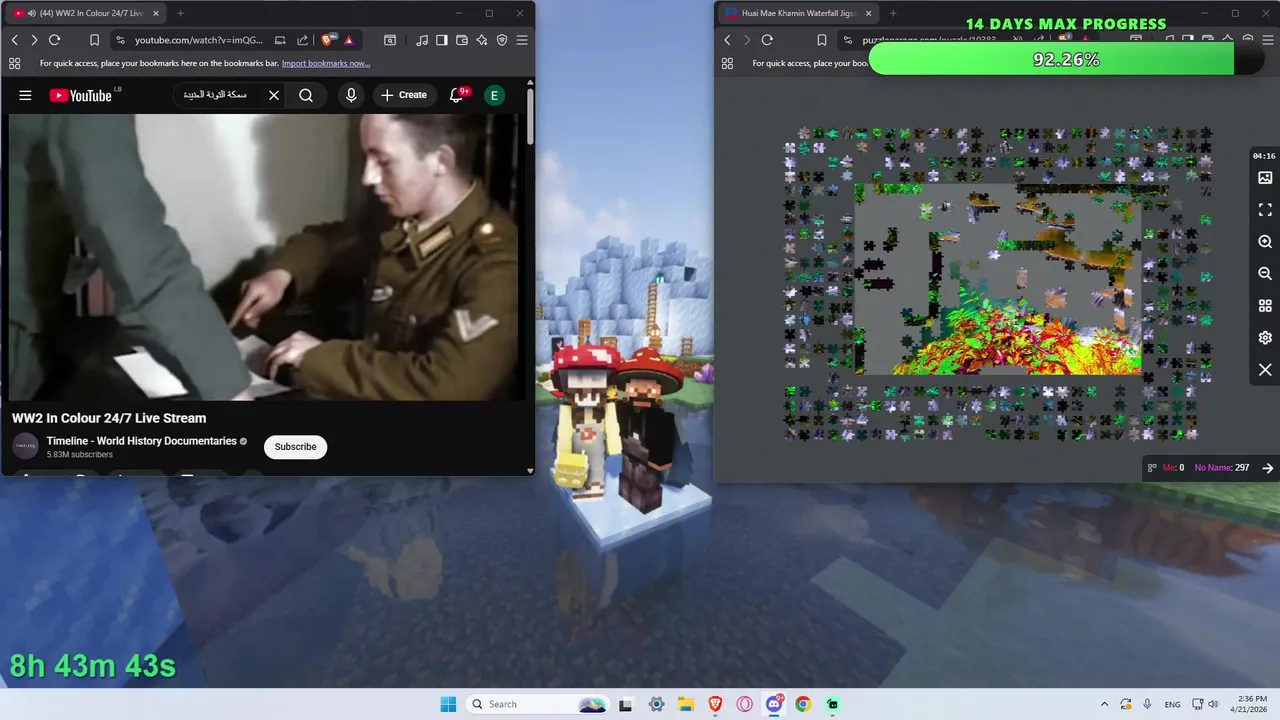The height and width of the screenshot is (720, 1280).
Task: Start YouTube voice search with microphone
Action: click(x=351, y=95)
